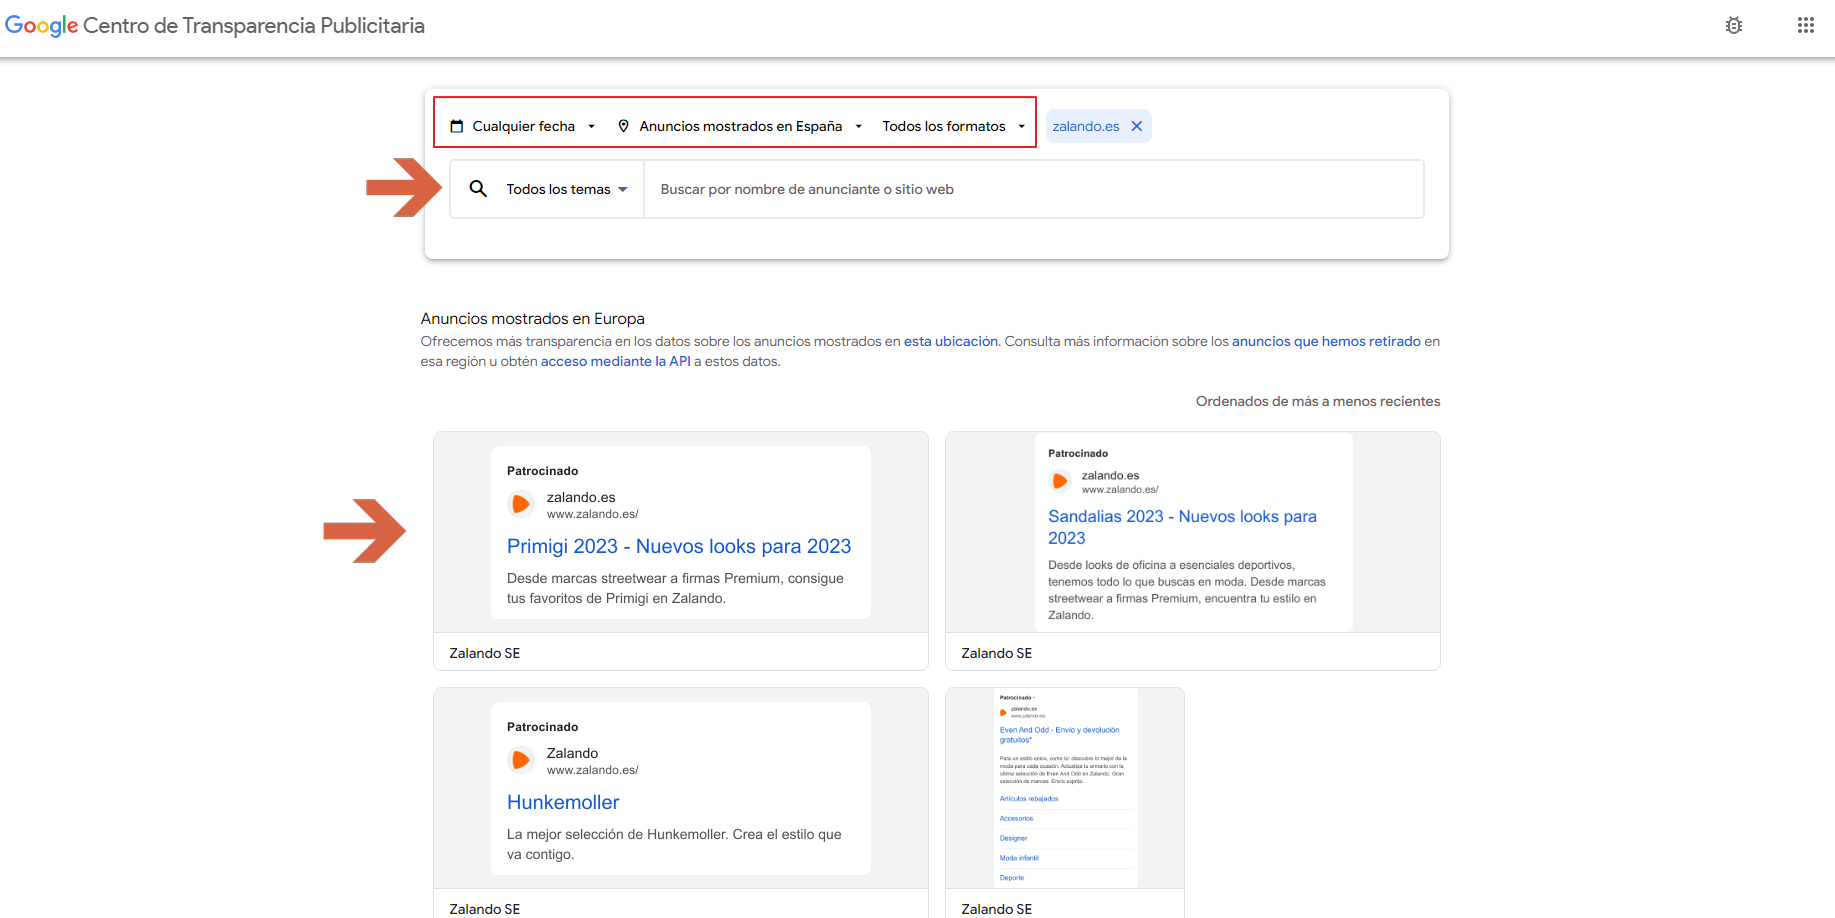The image size is (1835, 918).
Task: Click the bug report icon in the header
Action: click(1734, 26)
